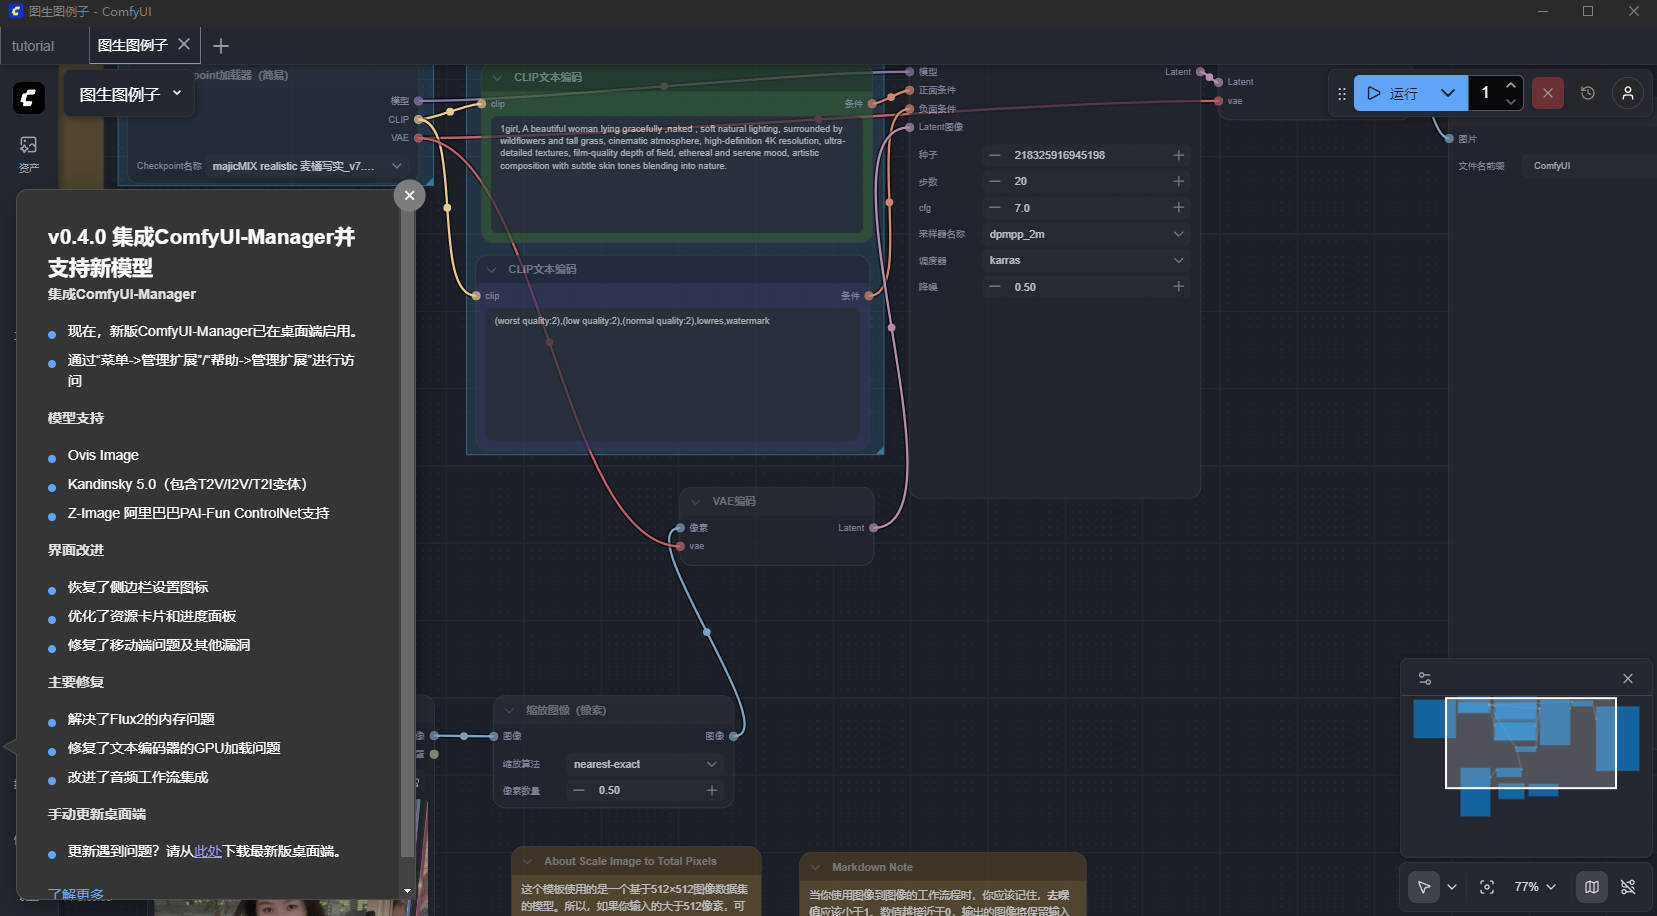Image resolution: width=1657 pixels, height=916 pixels.
Task: Toggle the minimap display button
Action: pyautogui.click(x=1591, y=887)
